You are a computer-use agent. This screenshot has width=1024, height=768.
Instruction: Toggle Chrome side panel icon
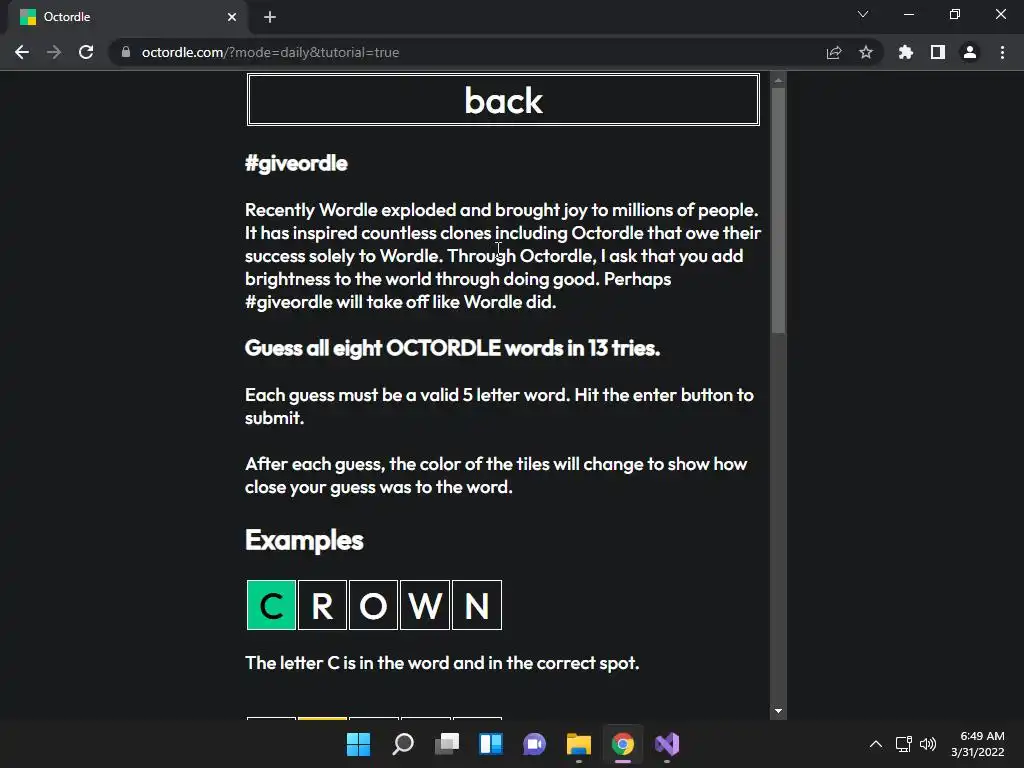pos(938,52)
